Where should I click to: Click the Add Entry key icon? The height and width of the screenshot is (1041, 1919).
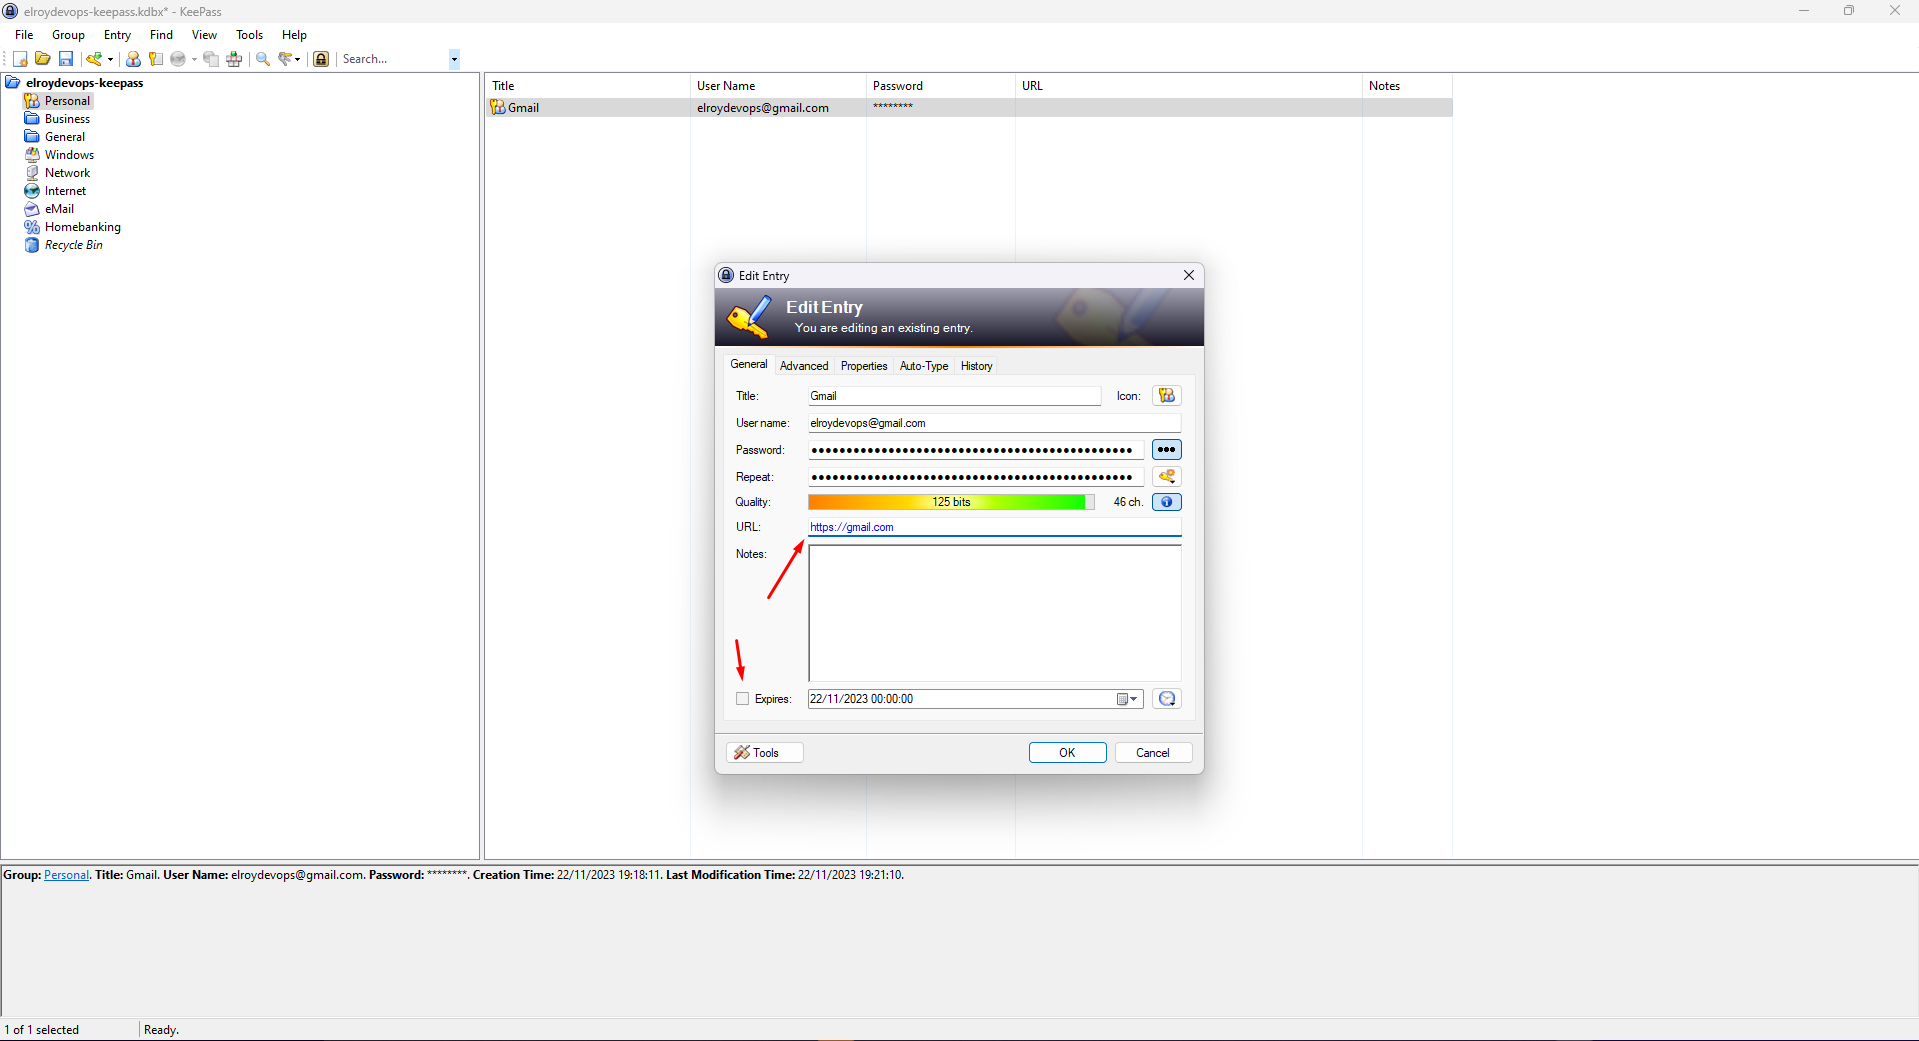[x=94, y=59]
